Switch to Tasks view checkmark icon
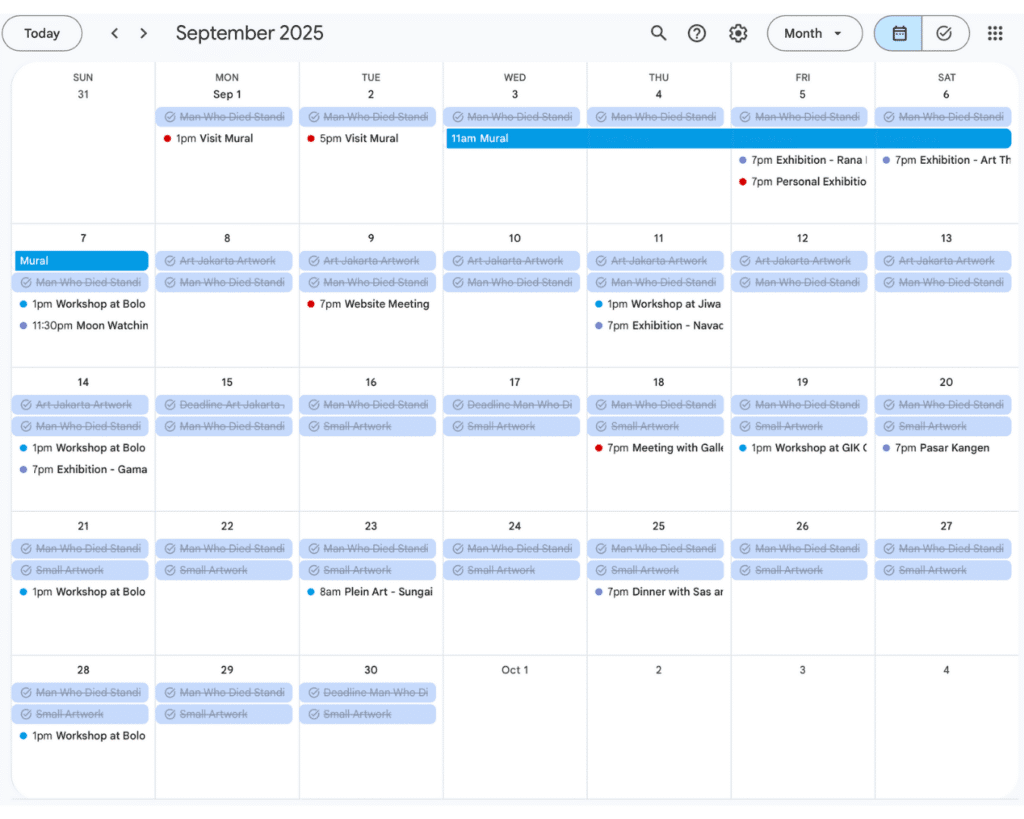Viewport: 1024px width, 819px height. 945,33
